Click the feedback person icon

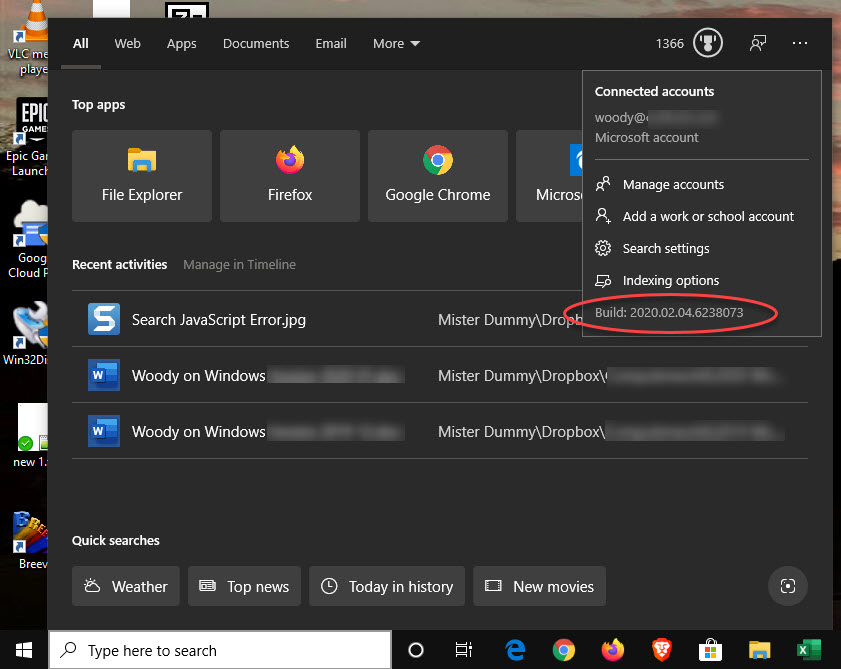coord(758,43)
